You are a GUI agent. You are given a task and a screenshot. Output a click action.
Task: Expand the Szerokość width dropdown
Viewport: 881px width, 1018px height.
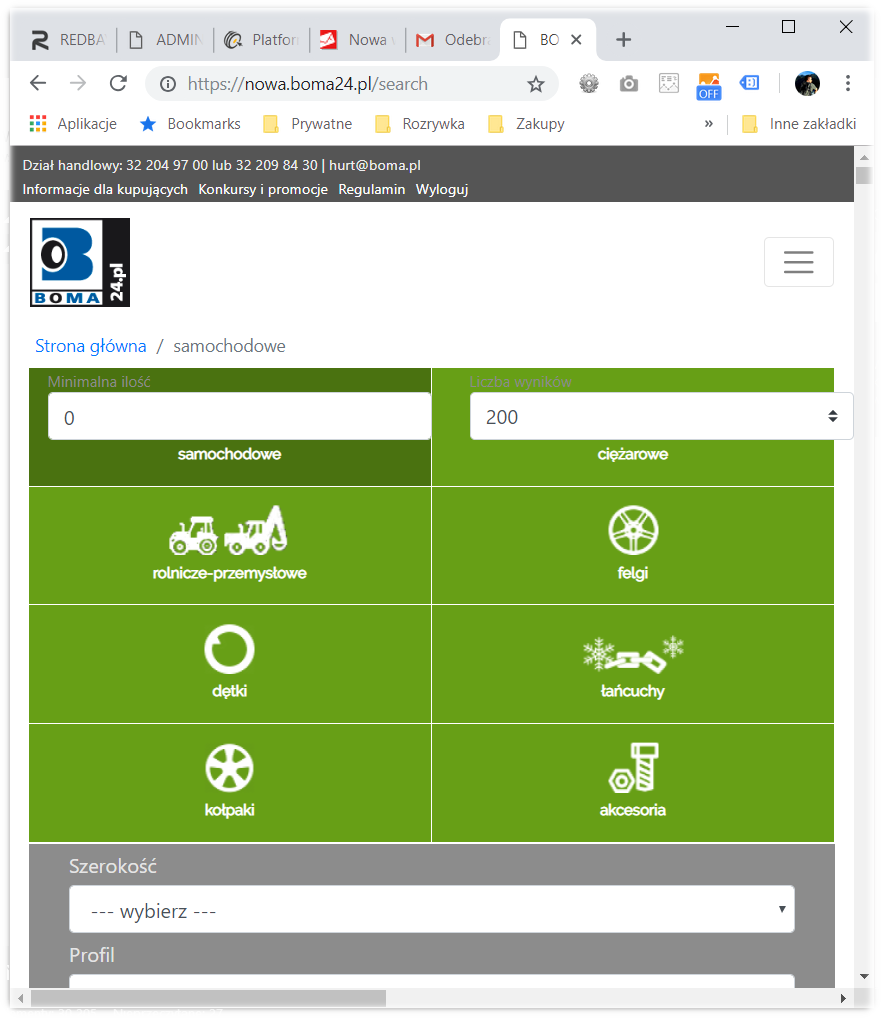tap(431, 909)
